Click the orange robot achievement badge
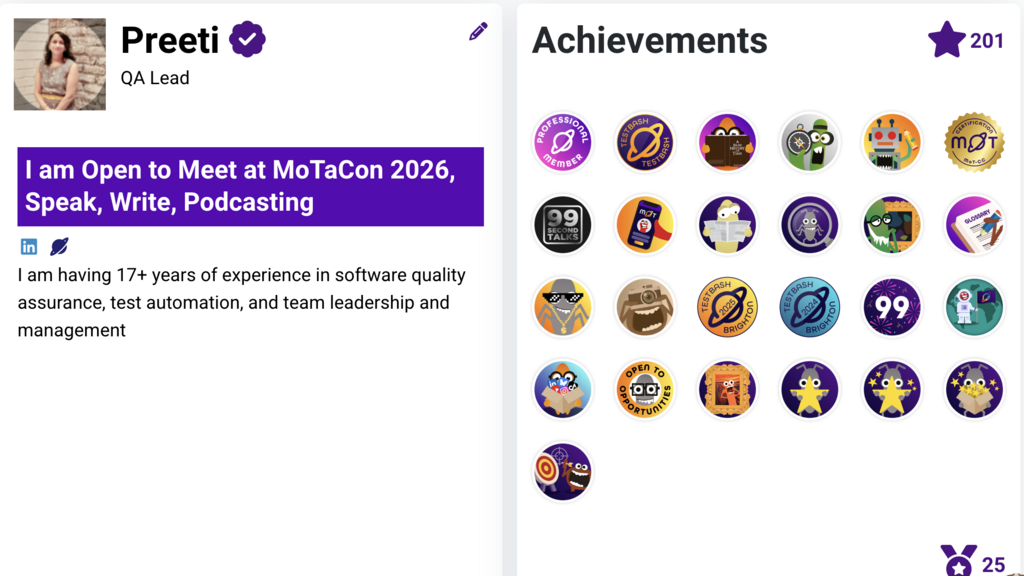 pos(891,143)
